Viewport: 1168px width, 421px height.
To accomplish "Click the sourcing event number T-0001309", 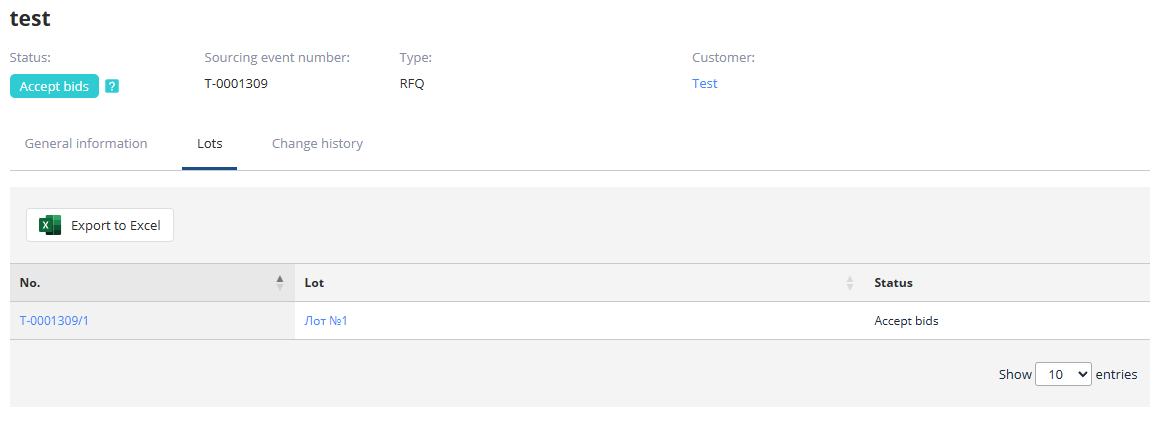I will [x=236, y=84].
